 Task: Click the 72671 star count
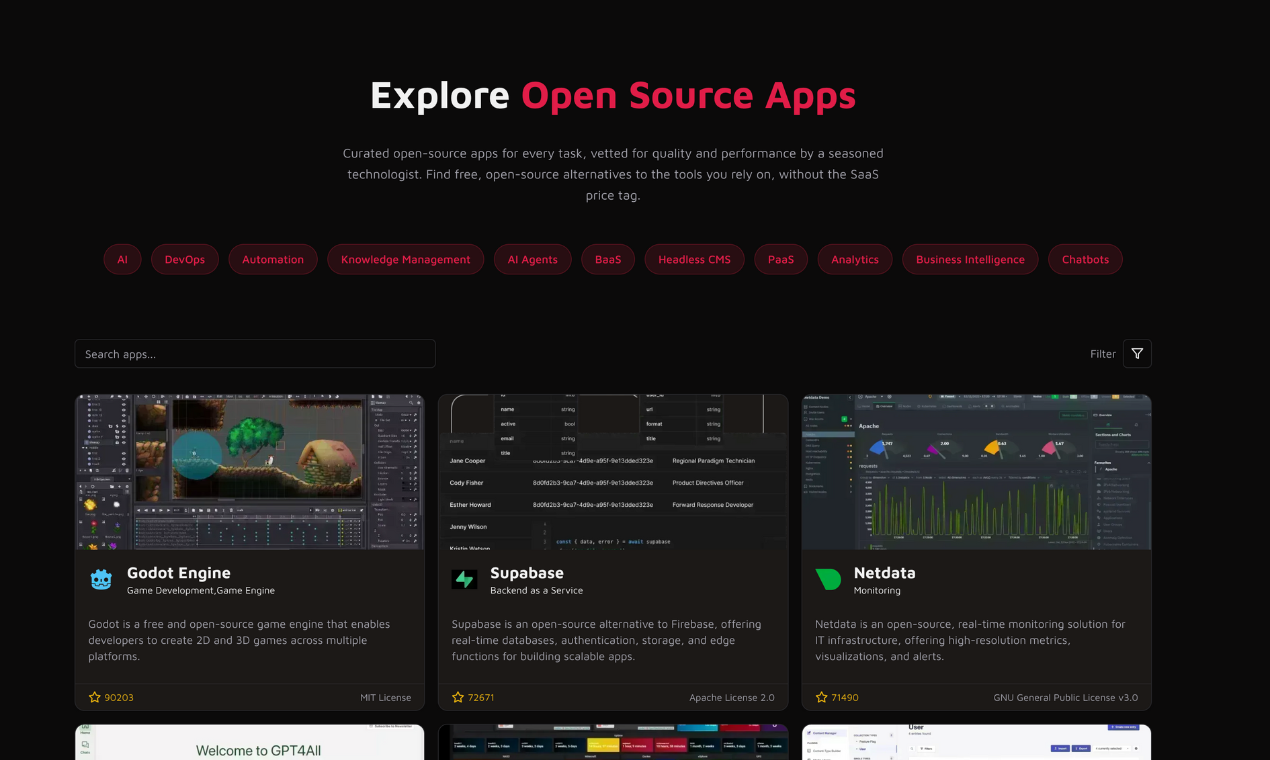pyautogui.click(x=481, y=698)
